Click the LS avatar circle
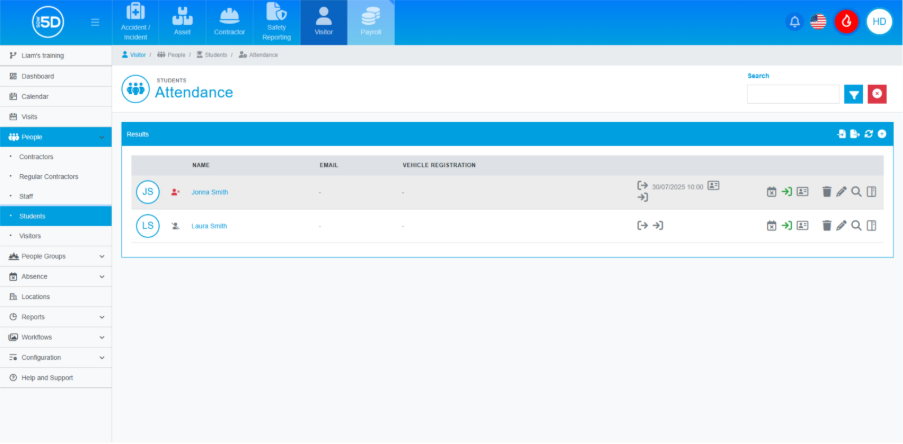The width and height of the screenshot is (903, 444). tap(147, 226)
